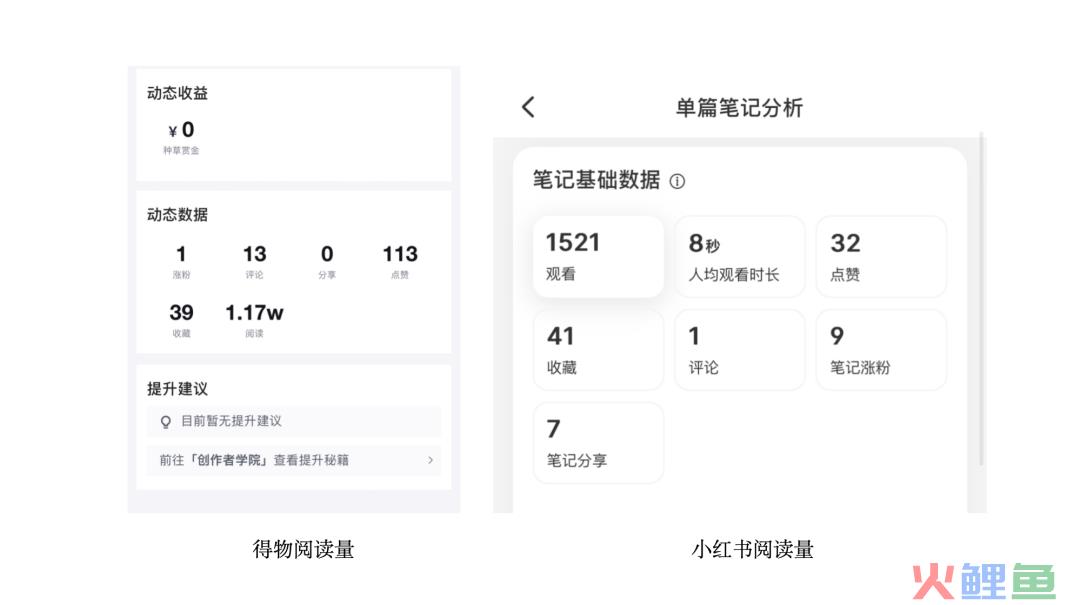Image resolution: width=1080 pixels, height=605 pixels.
Task: Click the 单篇笔记分析 page title
Action: 739,108
